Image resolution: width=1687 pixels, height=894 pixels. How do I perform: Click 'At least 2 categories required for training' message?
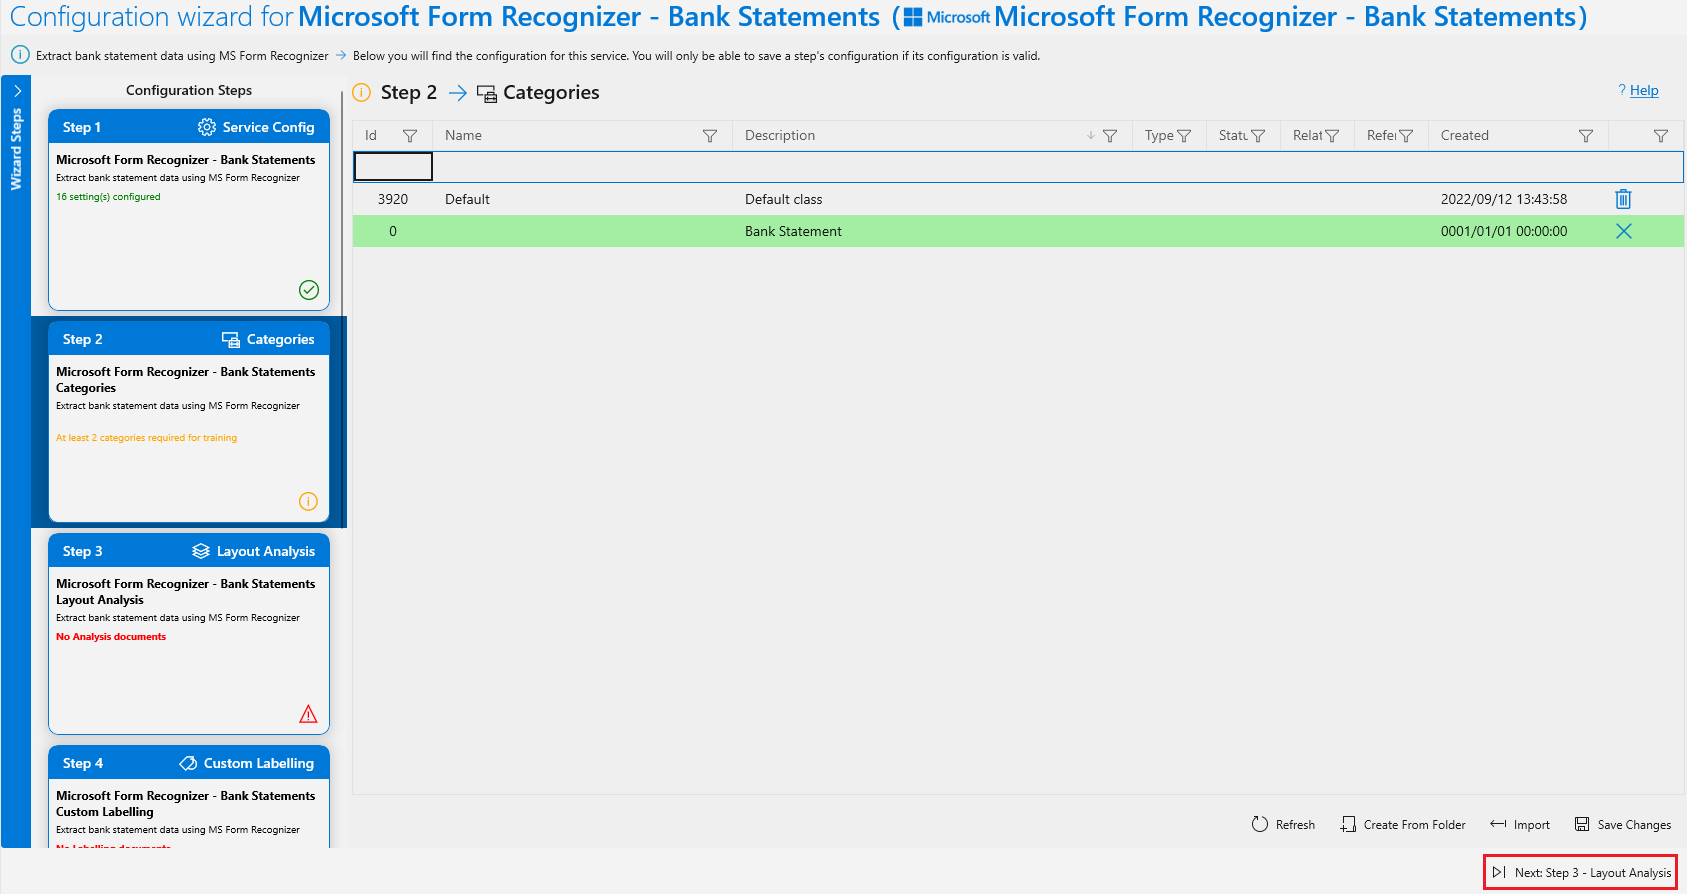pyautogui.click(x=146, y=438)
